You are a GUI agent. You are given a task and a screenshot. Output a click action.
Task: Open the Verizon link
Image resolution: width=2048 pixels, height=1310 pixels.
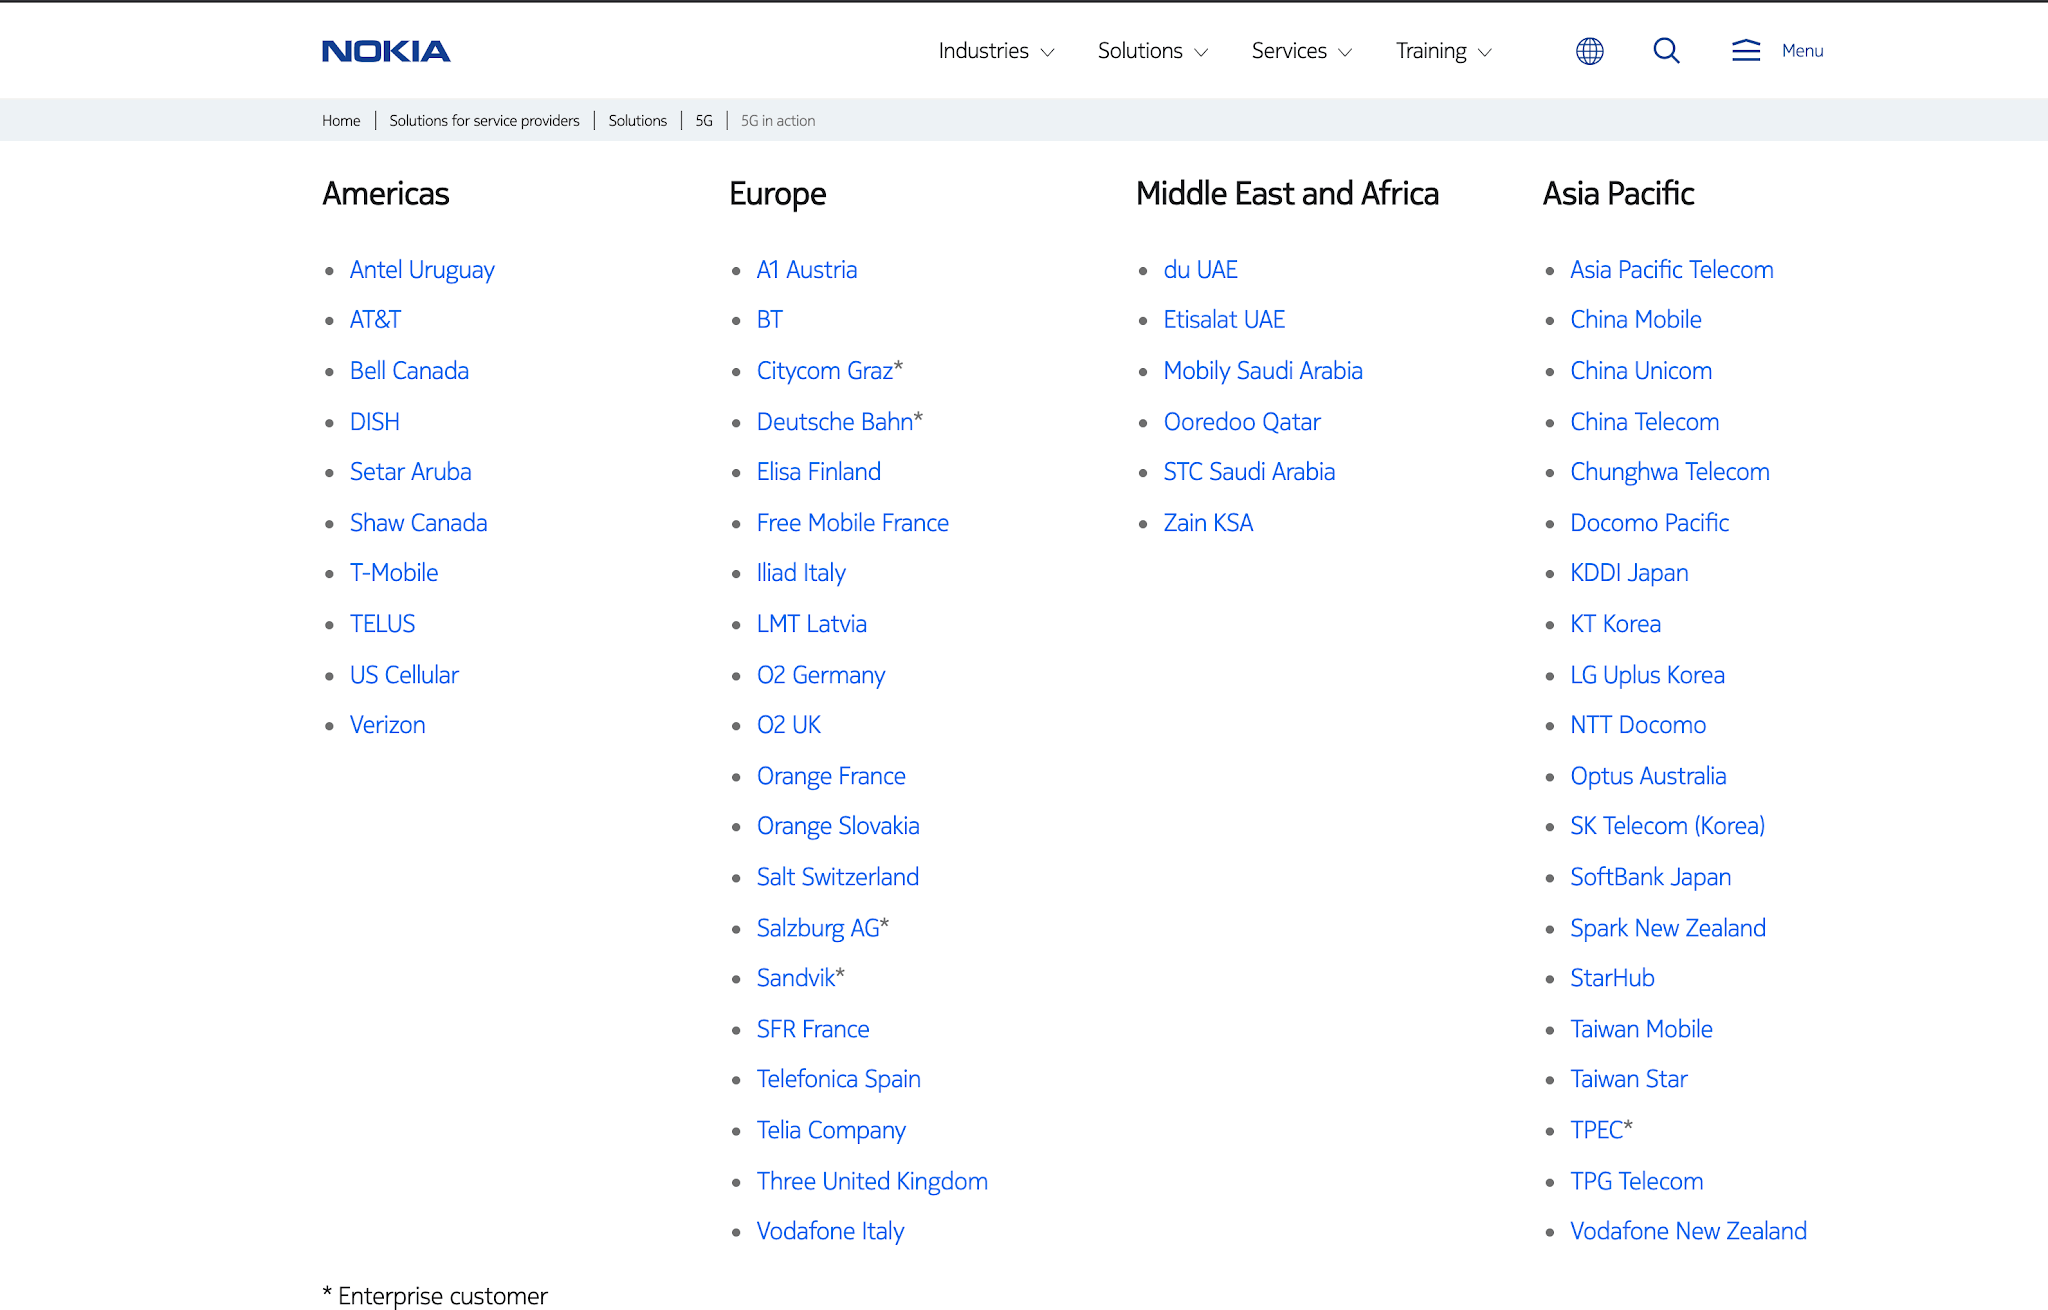click(x=387, y=724)
